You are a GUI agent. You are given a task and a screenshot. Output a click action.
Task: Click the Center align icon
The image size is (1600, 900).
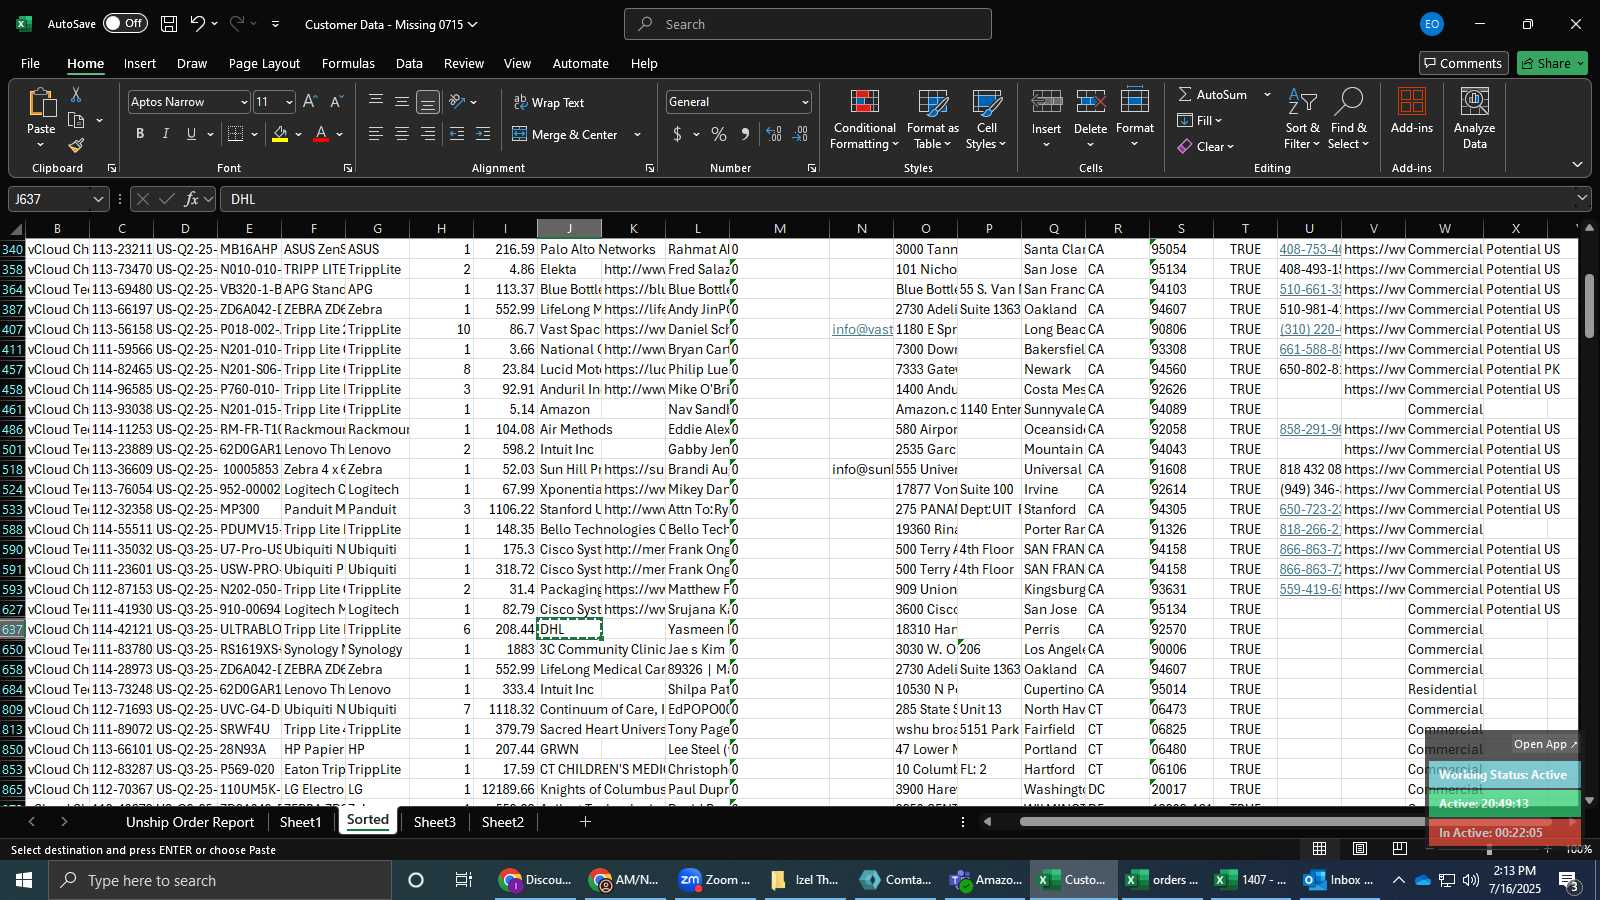(x=402, y=134)
